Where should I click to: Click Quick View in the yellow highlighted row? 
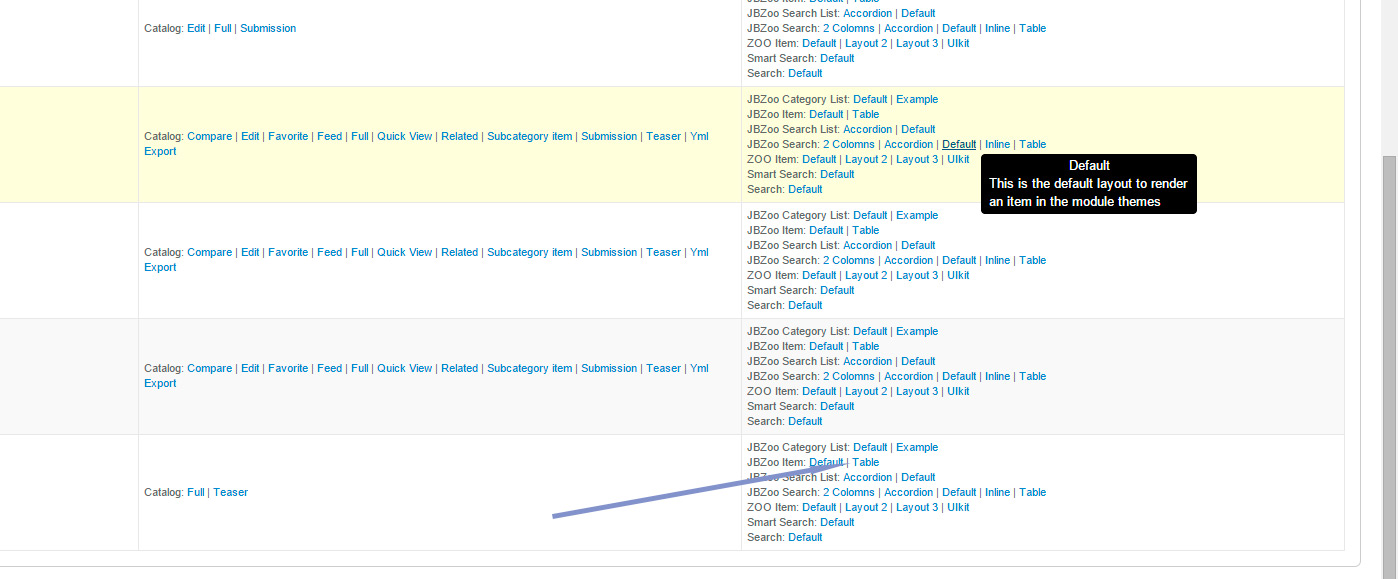pos(405,136)
